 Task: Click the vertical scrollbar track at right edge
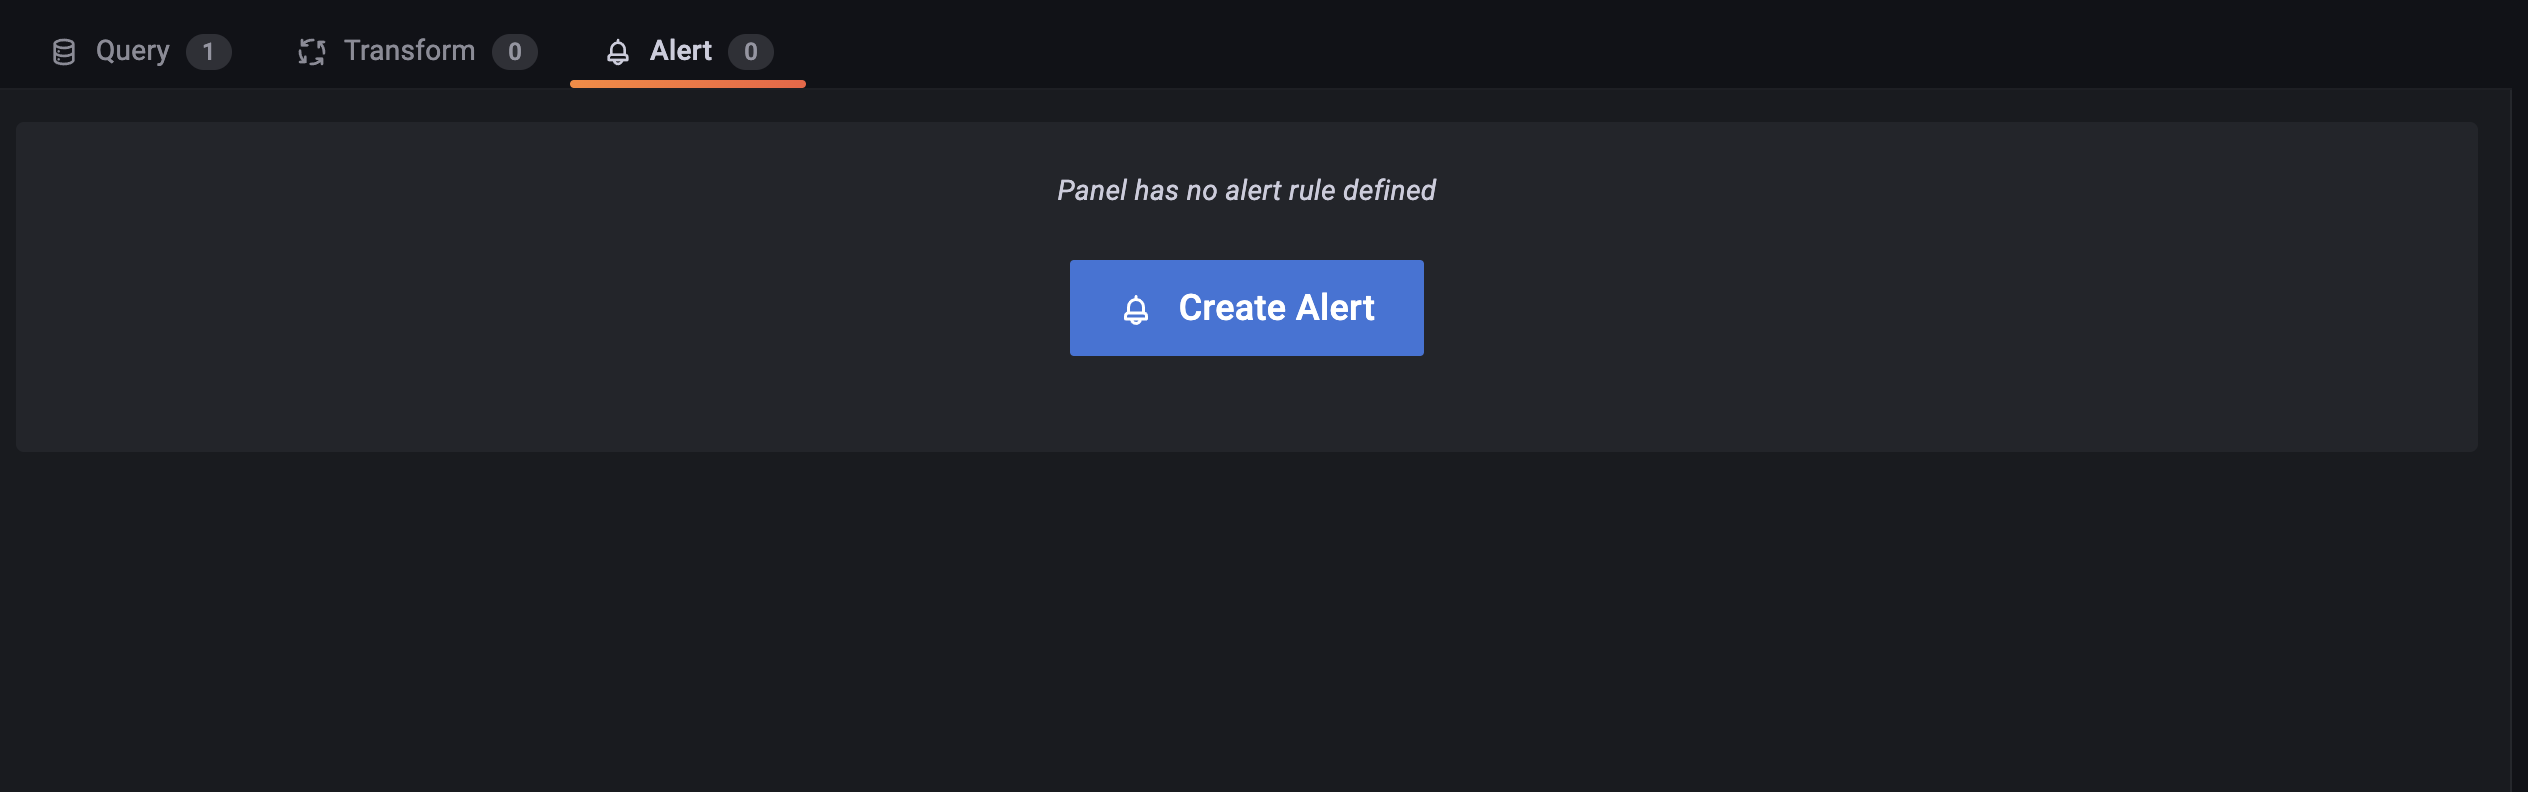(2519, 440)
